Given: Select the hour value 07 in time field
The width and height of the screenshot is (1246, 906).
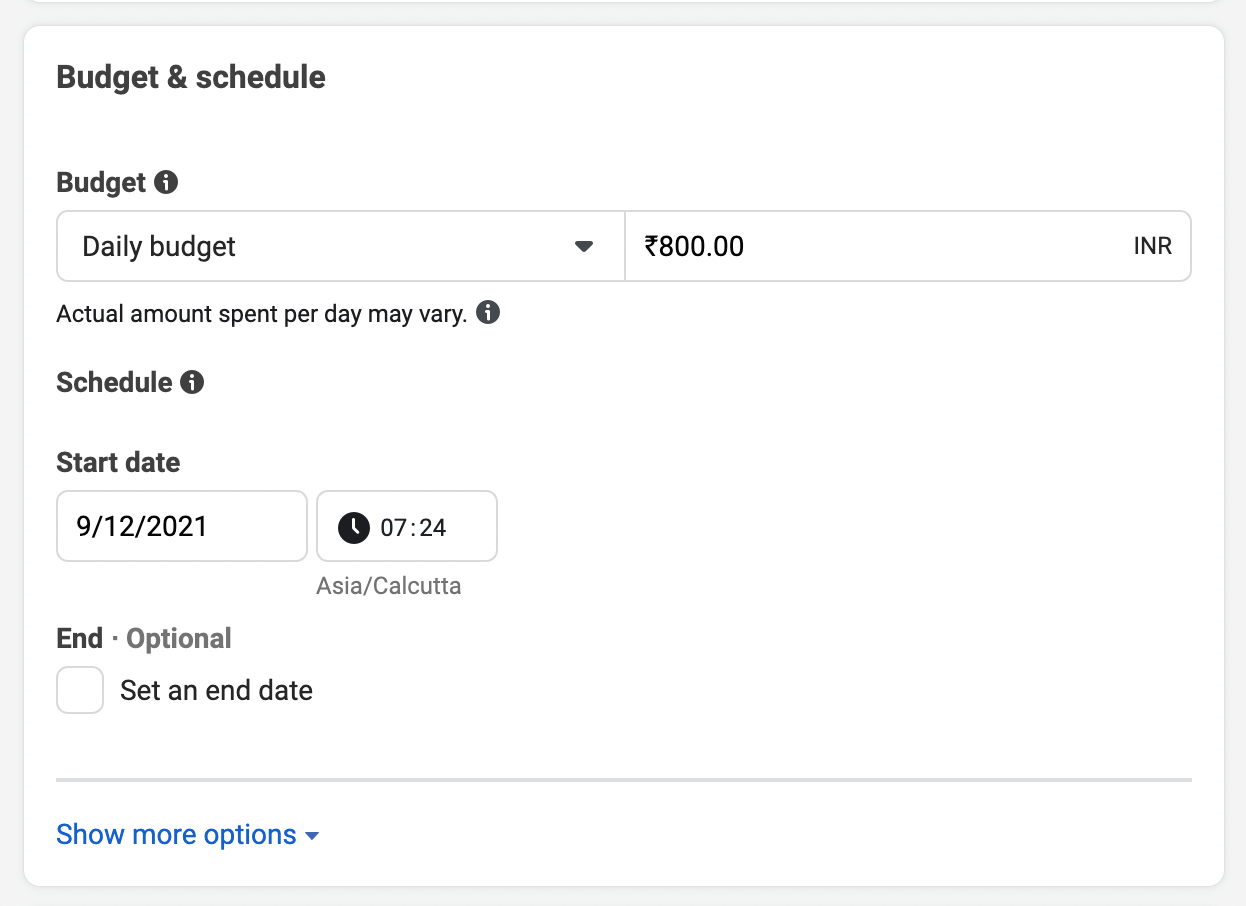Looking at the screenshot, I should tap(394, 527).
